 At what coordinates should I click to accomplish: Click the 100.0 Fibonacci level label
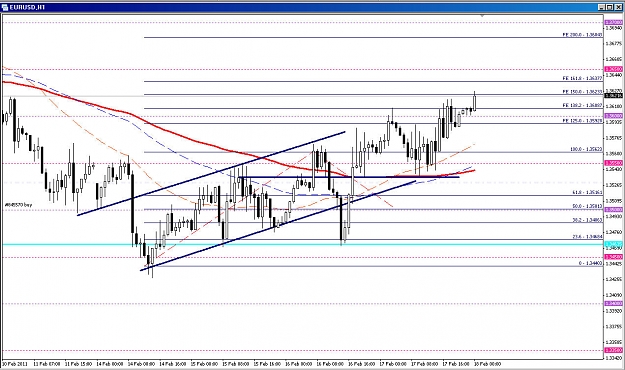[x=586, y=149]
